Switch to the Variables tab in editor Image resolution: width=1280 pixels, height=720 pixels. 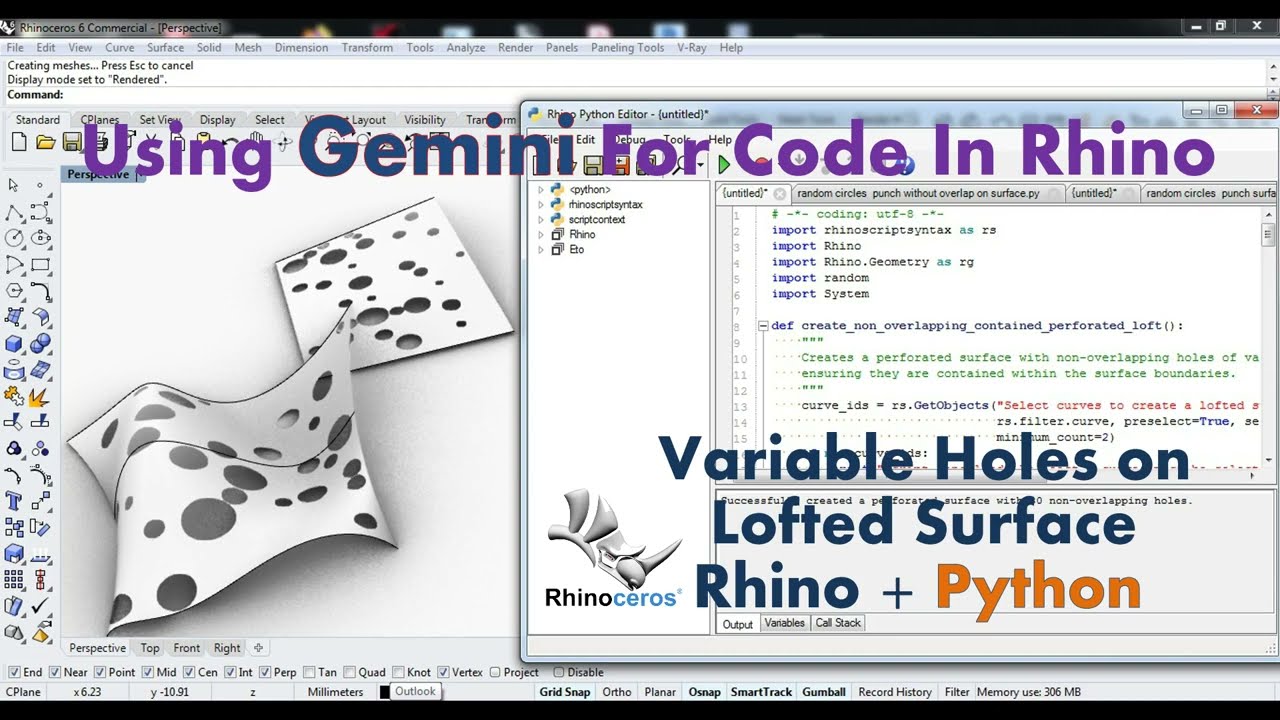click(x=784, y=623)
